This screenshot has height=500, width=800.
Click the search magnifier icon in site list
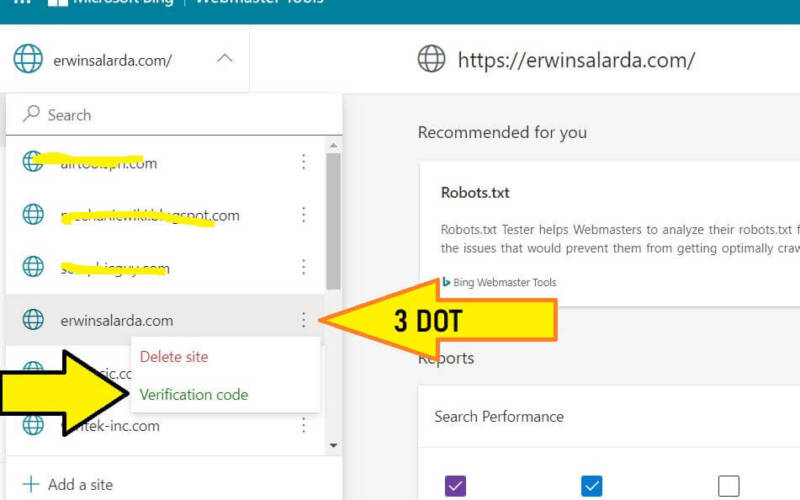coord(32,115)
